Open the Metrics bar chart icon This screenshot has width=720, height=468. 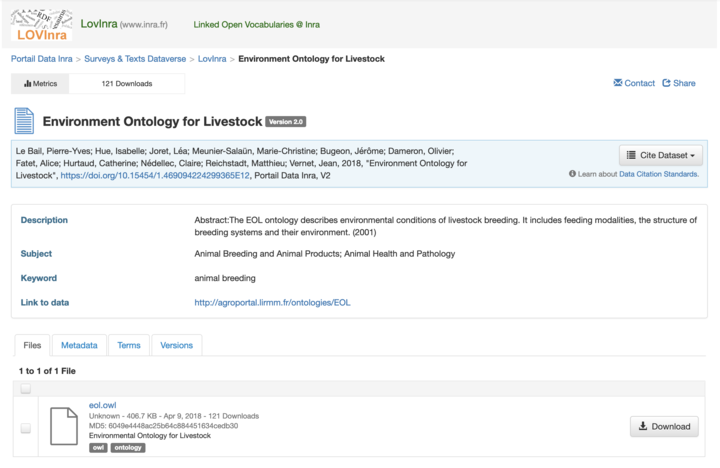(x=28, y=84)
